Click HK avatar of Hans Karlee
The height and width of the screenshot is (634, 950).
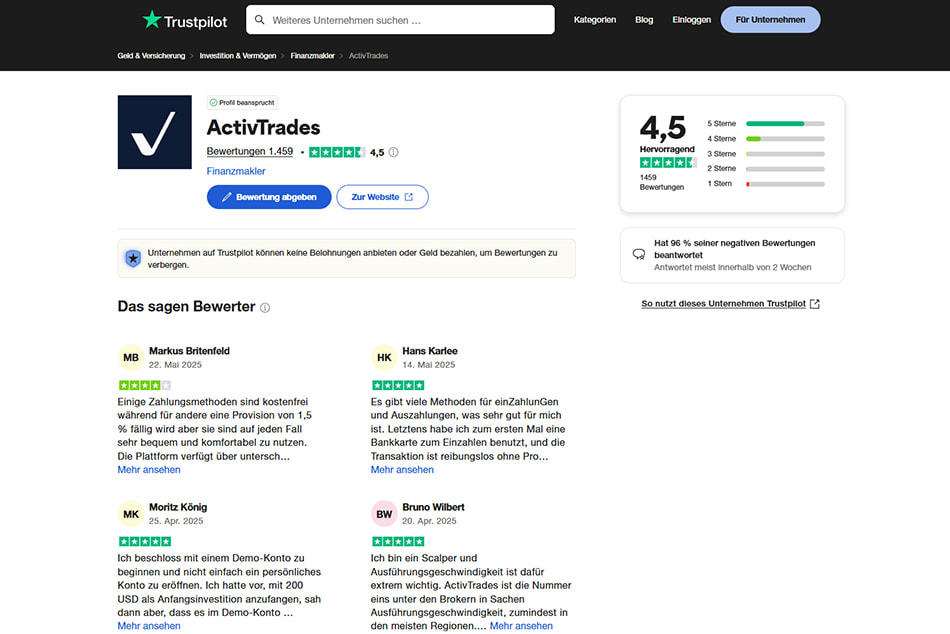(x=384, y=358)
